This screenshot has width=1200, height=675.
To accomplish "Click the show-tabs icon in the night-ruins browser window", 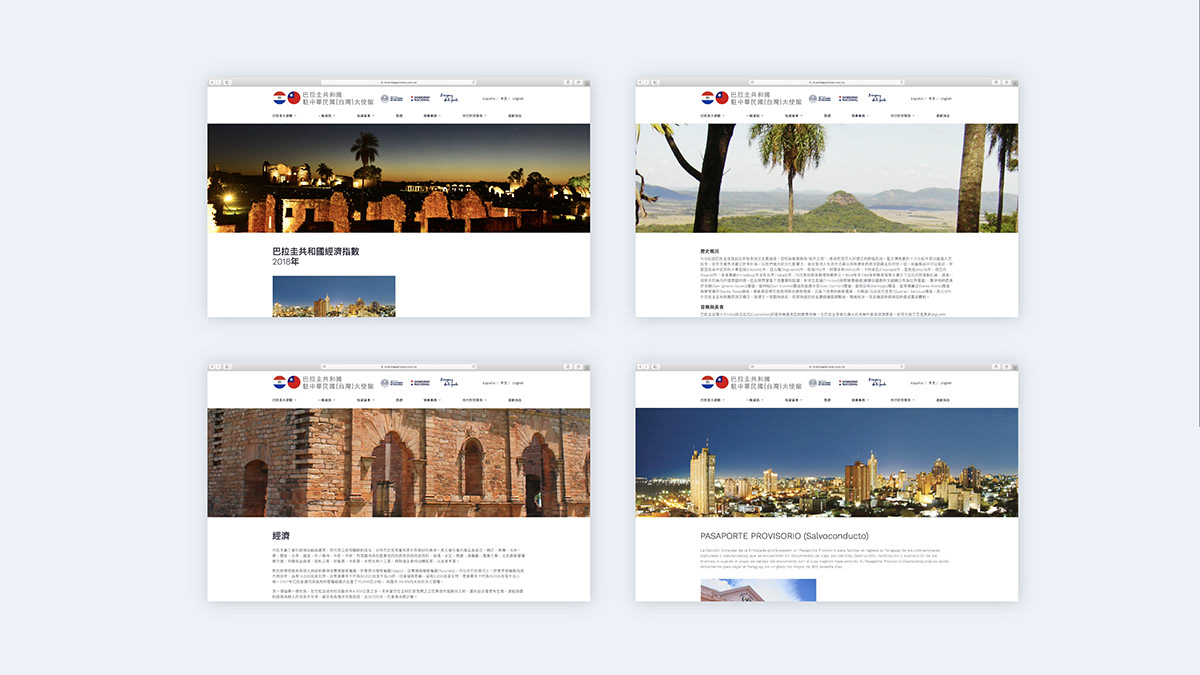I will (576, 82).
